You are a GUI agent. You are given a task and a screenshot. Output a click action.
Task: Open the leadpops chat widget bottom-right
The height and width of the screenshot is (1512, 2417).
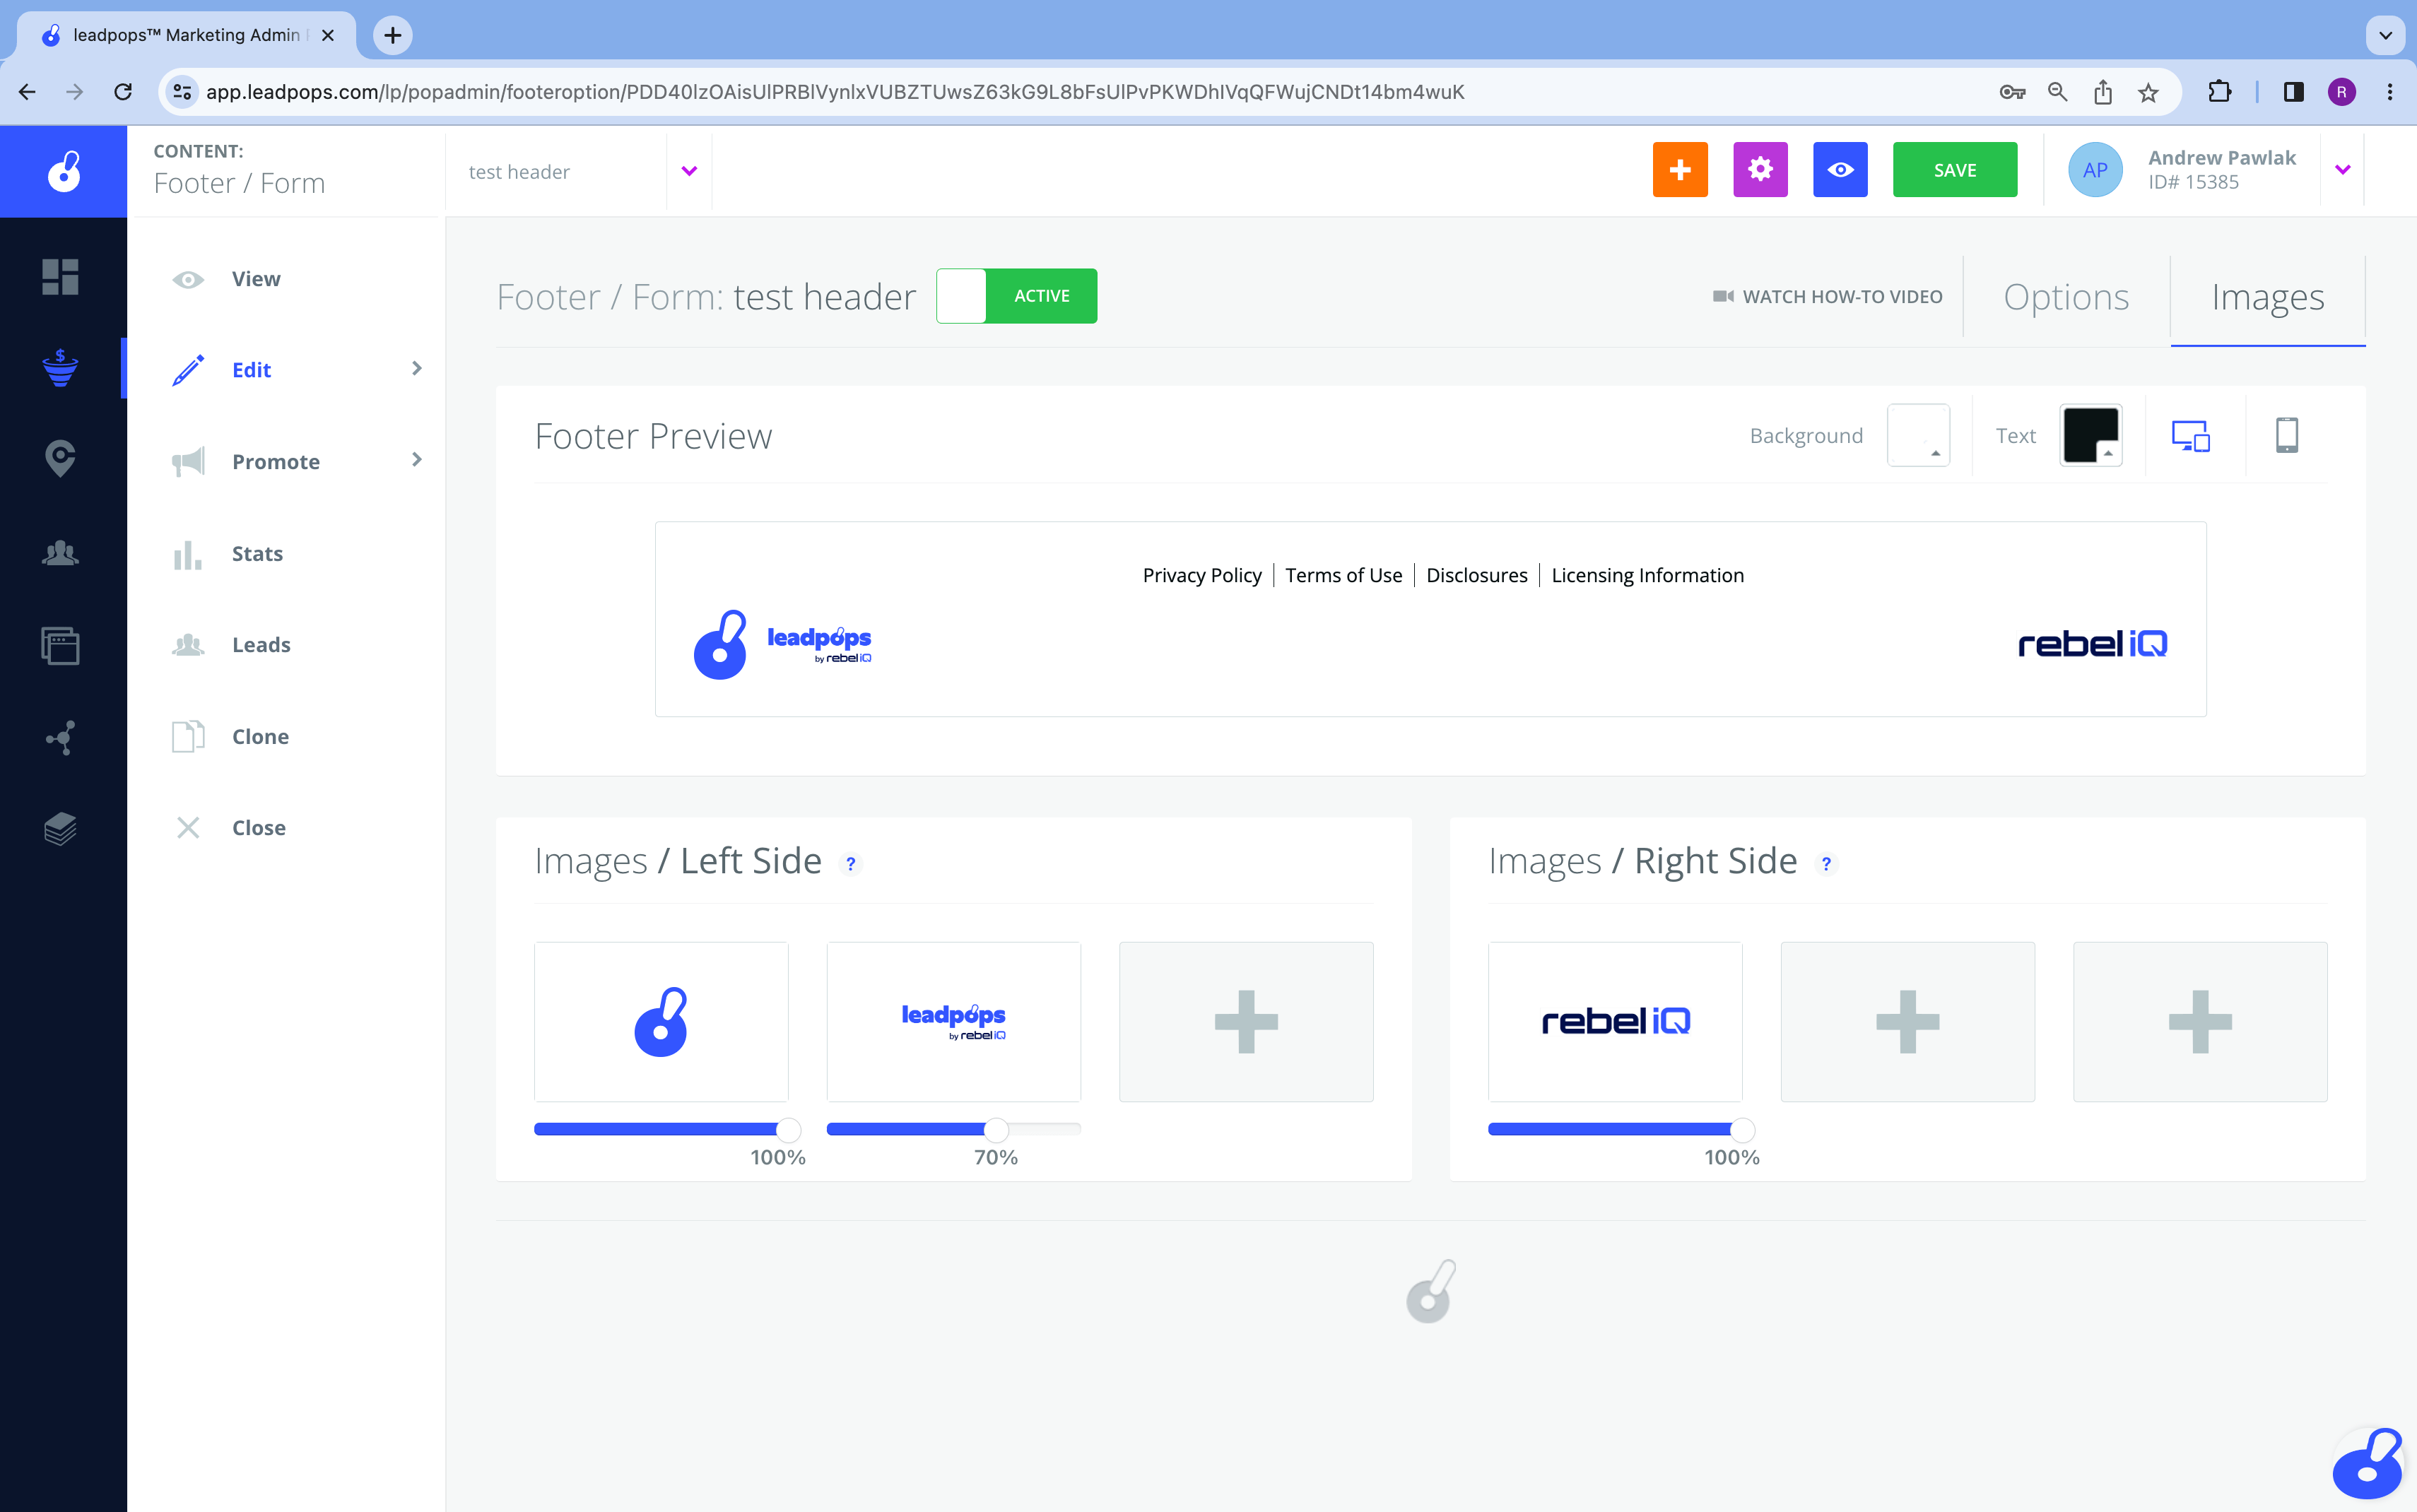2367,1464
